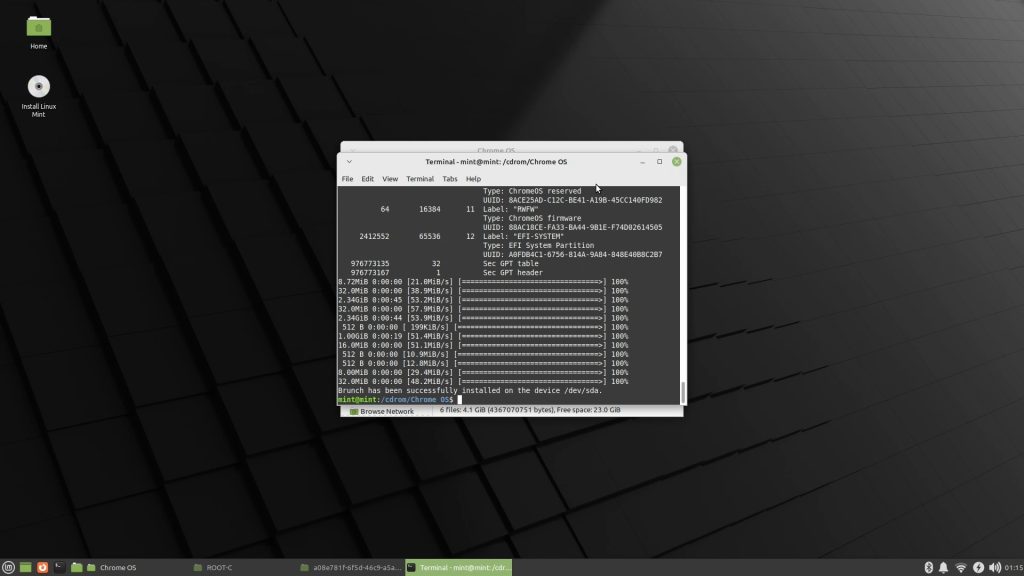Switch to Chrome OS folder taskbar window
Image resolution: width=1024 pixels, height=576 pixels.
117,567
